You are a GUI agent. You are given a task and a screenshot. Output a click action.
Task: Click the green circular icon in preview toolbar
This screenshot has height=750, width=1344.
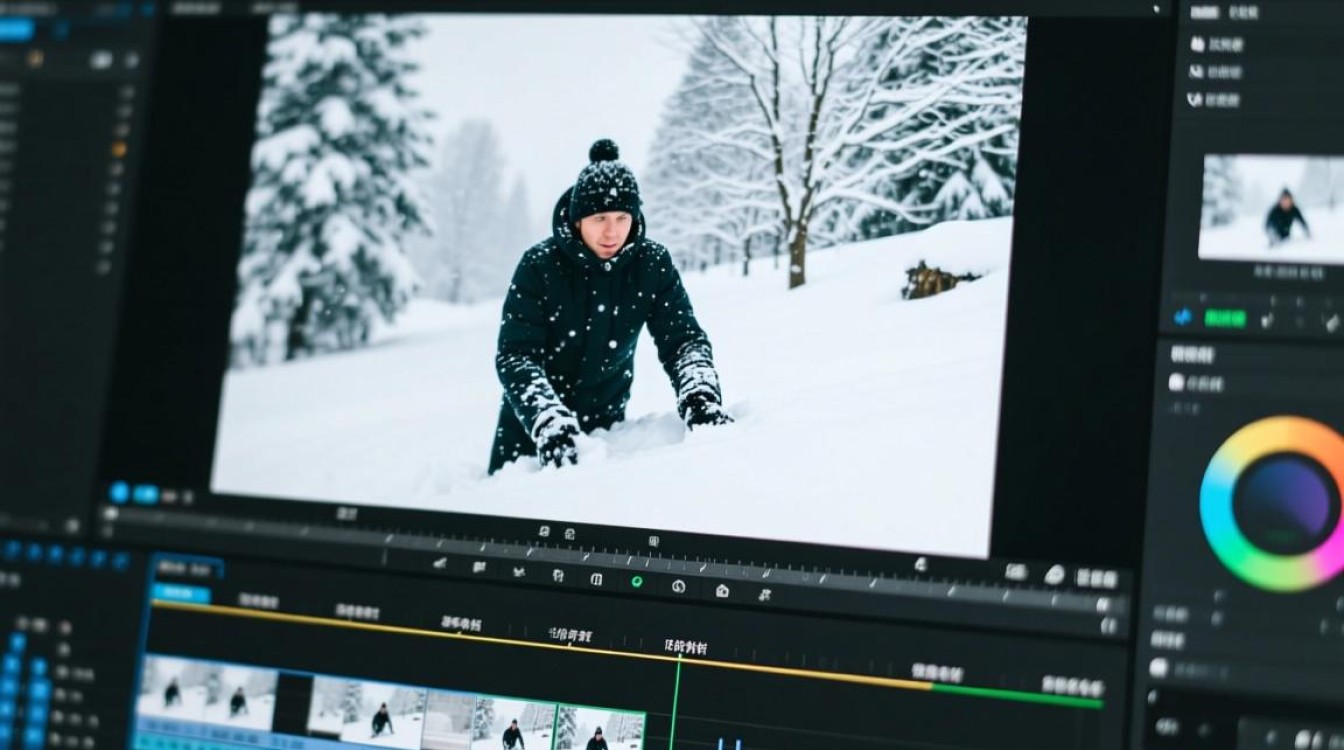(636, 581)
